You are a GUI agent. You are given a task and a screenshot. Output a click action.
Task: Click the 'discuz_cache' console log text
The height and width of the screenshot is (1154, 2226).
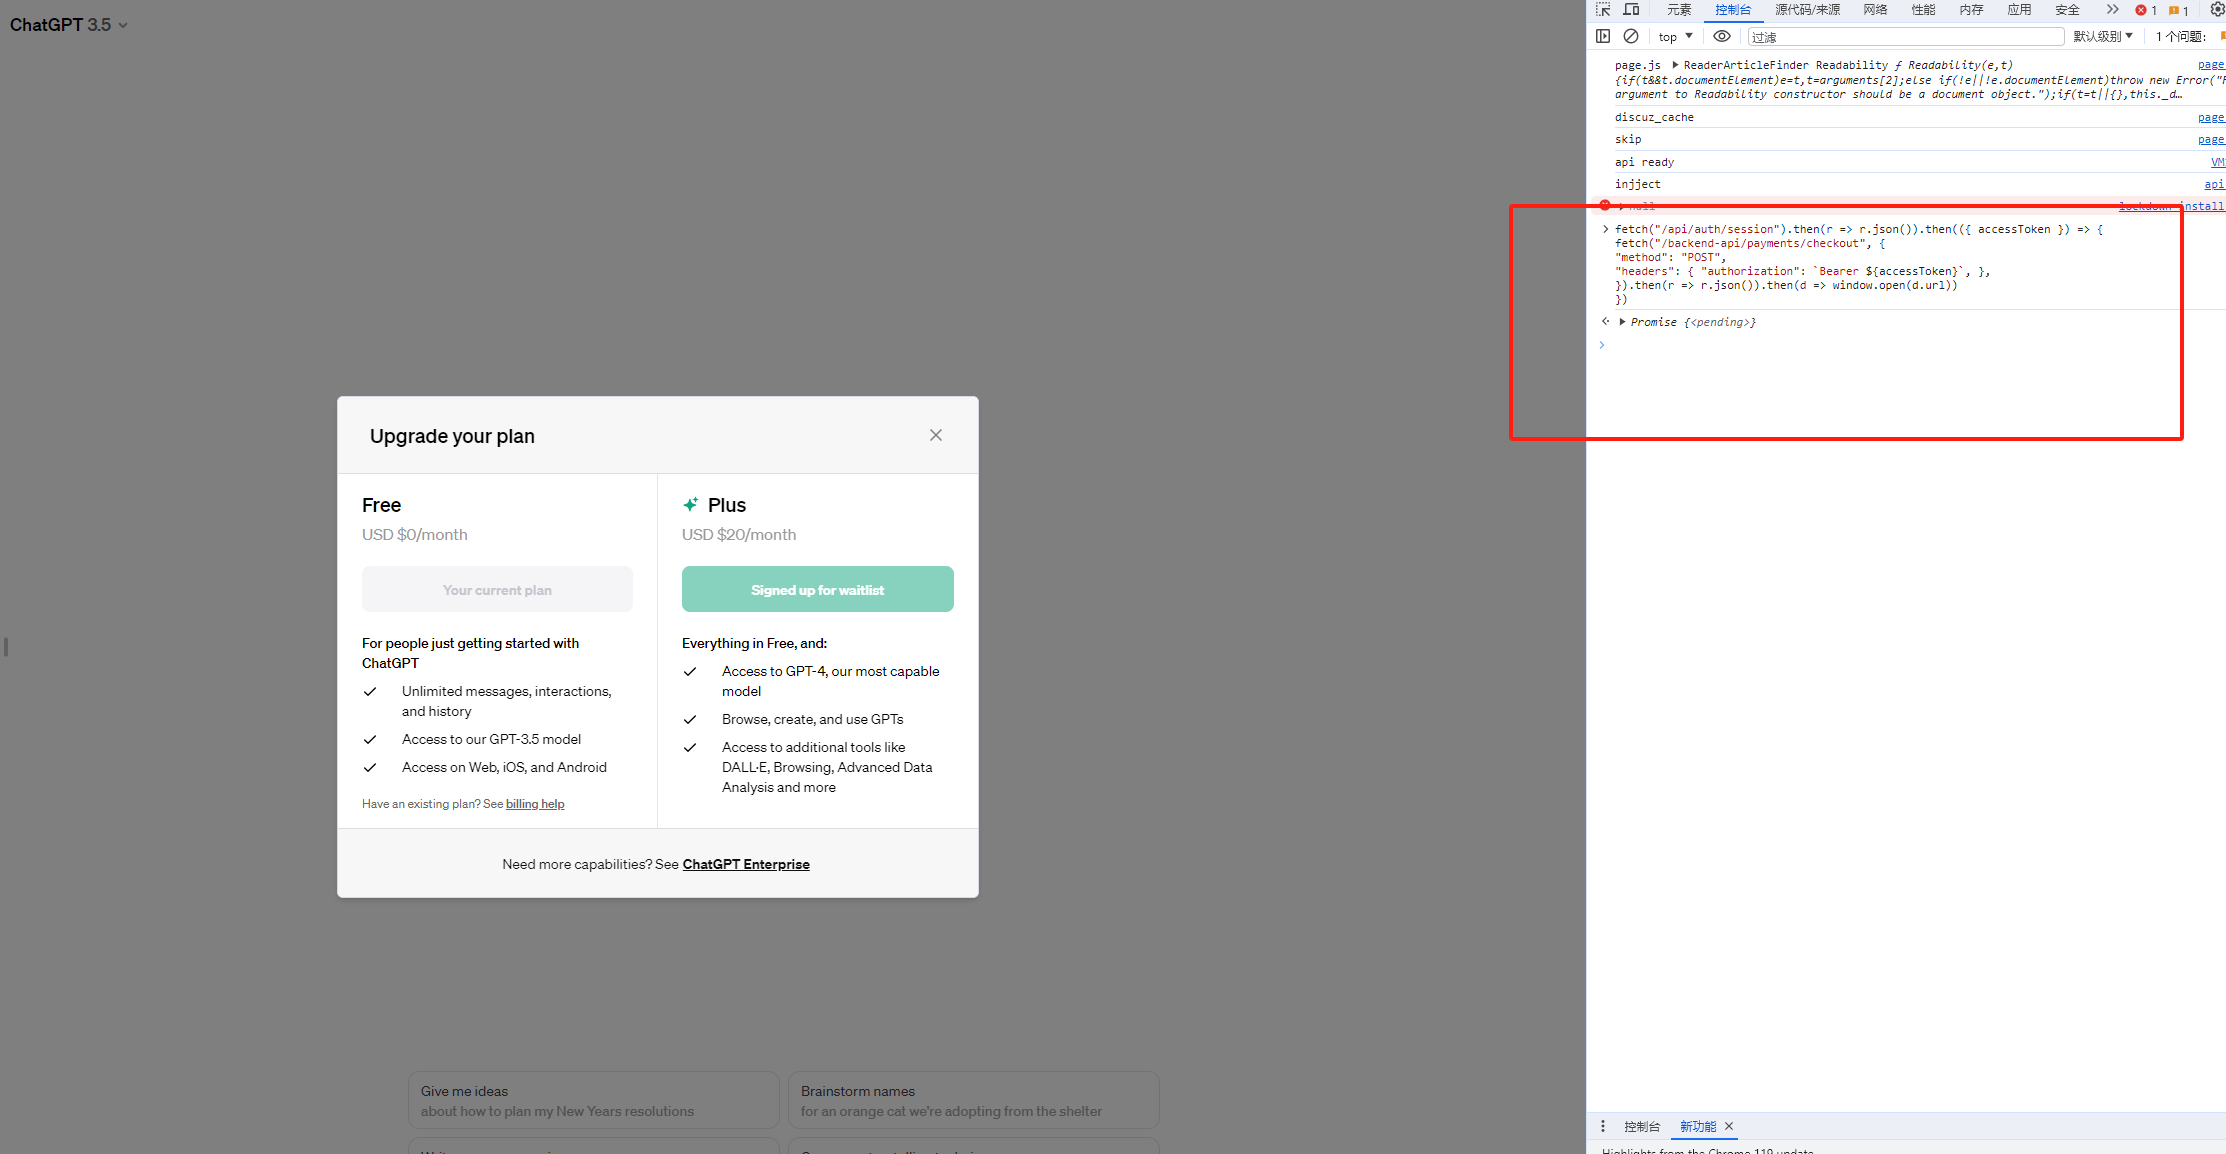pos(1654,117)
